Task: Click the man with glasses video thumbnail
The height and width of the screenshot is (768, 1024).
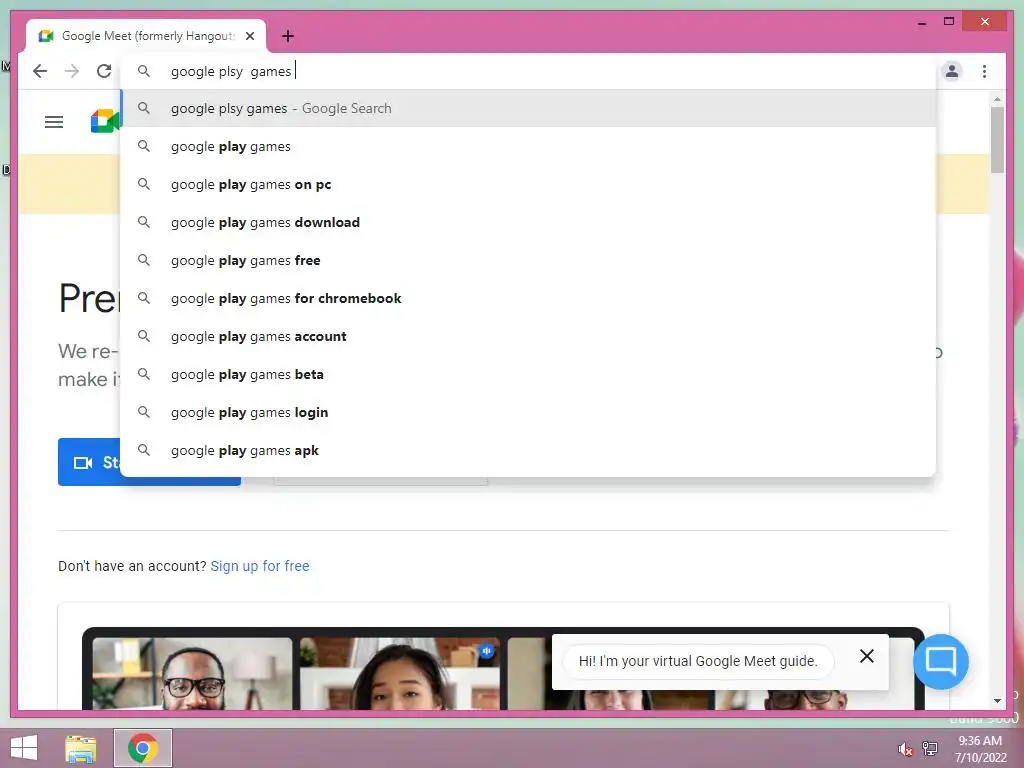Action: point(192,674)
